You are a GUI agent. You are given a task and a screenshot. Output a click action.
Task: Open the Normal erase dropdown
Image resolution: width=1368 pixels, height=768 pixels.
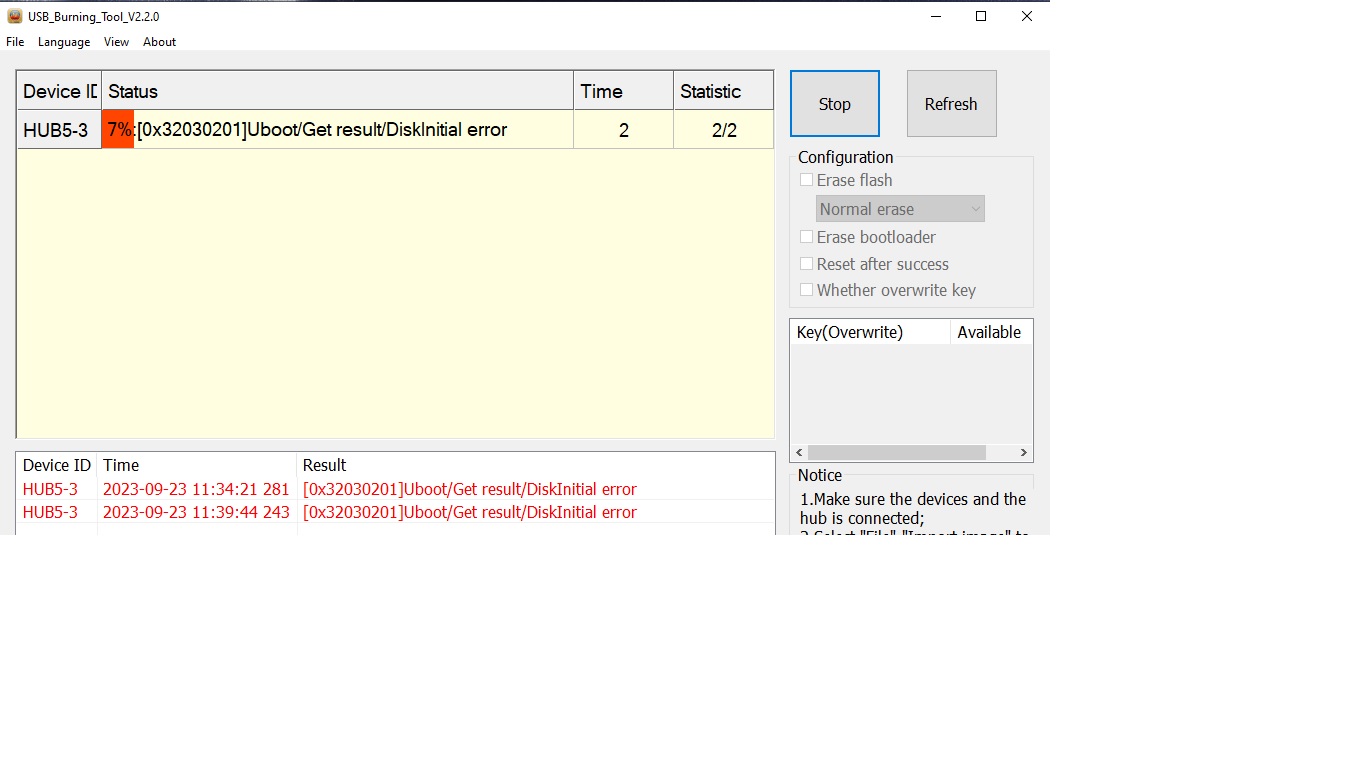click(900, 209)
